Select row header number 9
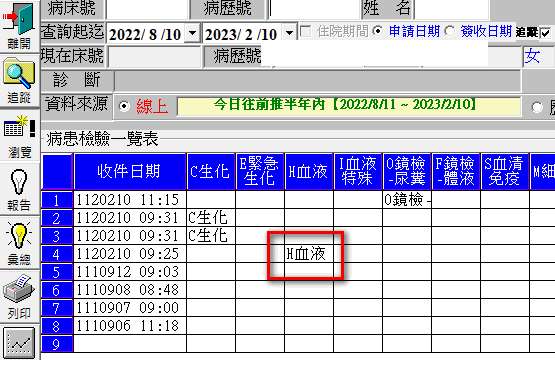 (x=57, y=344)
